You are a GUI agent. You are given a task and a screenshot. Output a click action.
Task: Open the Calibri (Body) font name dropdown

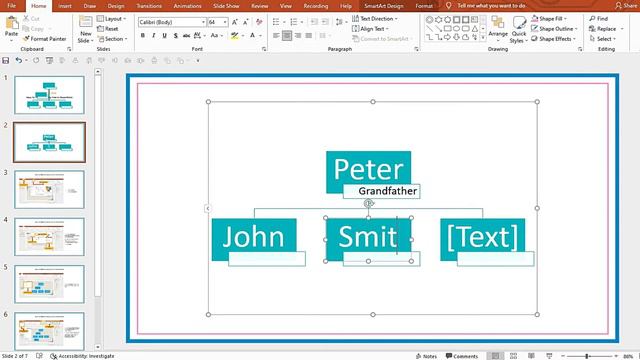(203, 22)
